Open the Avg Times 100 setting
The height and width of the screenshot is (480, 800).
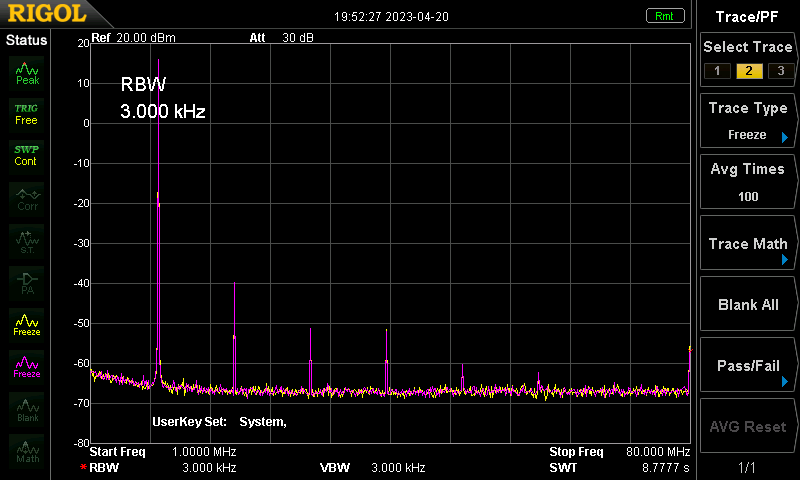point(748,182)
